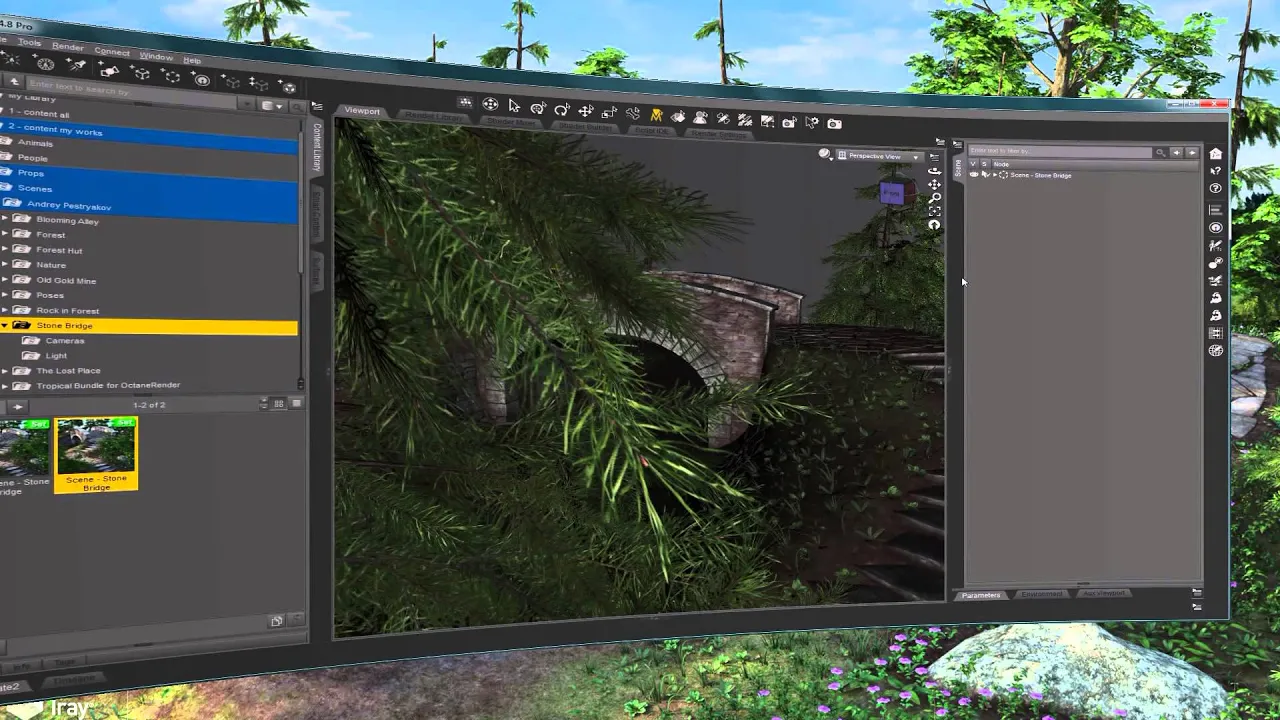Screen dimensions: 1280x720
Task: Open the Render menu
Action: [68, 47]
